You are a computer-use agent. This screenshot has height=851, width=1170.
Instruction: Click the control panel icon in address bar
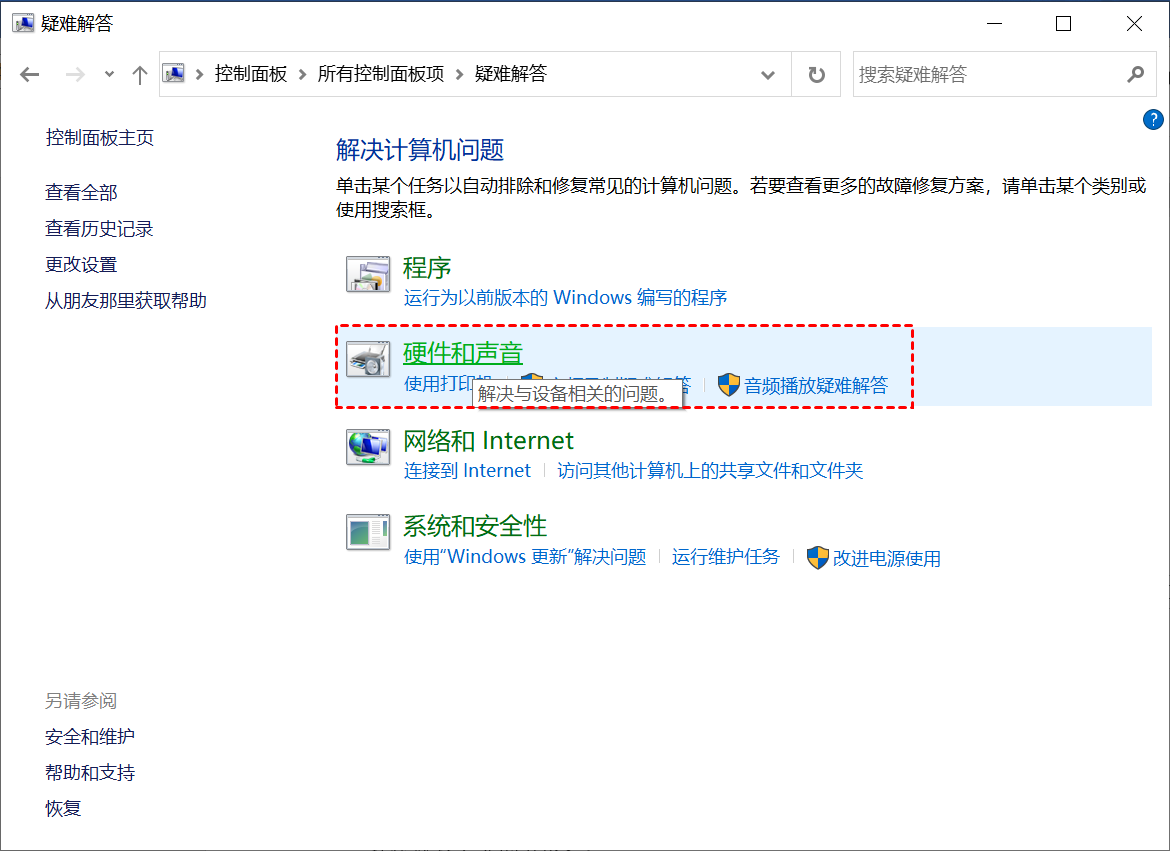pyautogui.click(x=174, y=73)
